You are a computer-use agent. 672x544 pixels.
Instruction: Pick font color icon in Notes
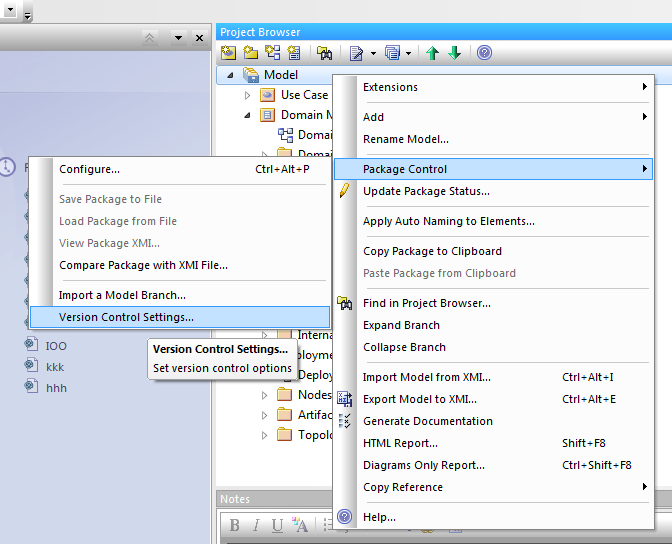coord(300,526)
